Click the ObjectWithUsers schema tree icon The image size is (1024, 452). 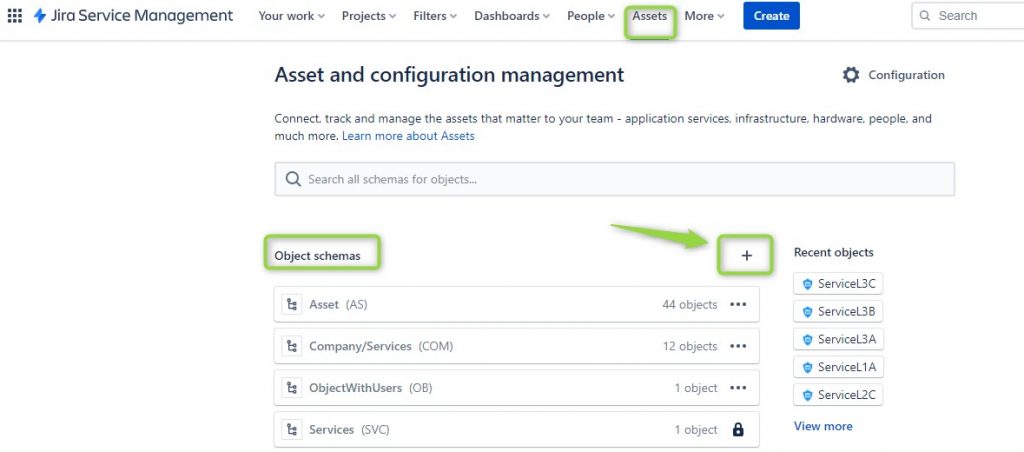(x=292, y=388)
